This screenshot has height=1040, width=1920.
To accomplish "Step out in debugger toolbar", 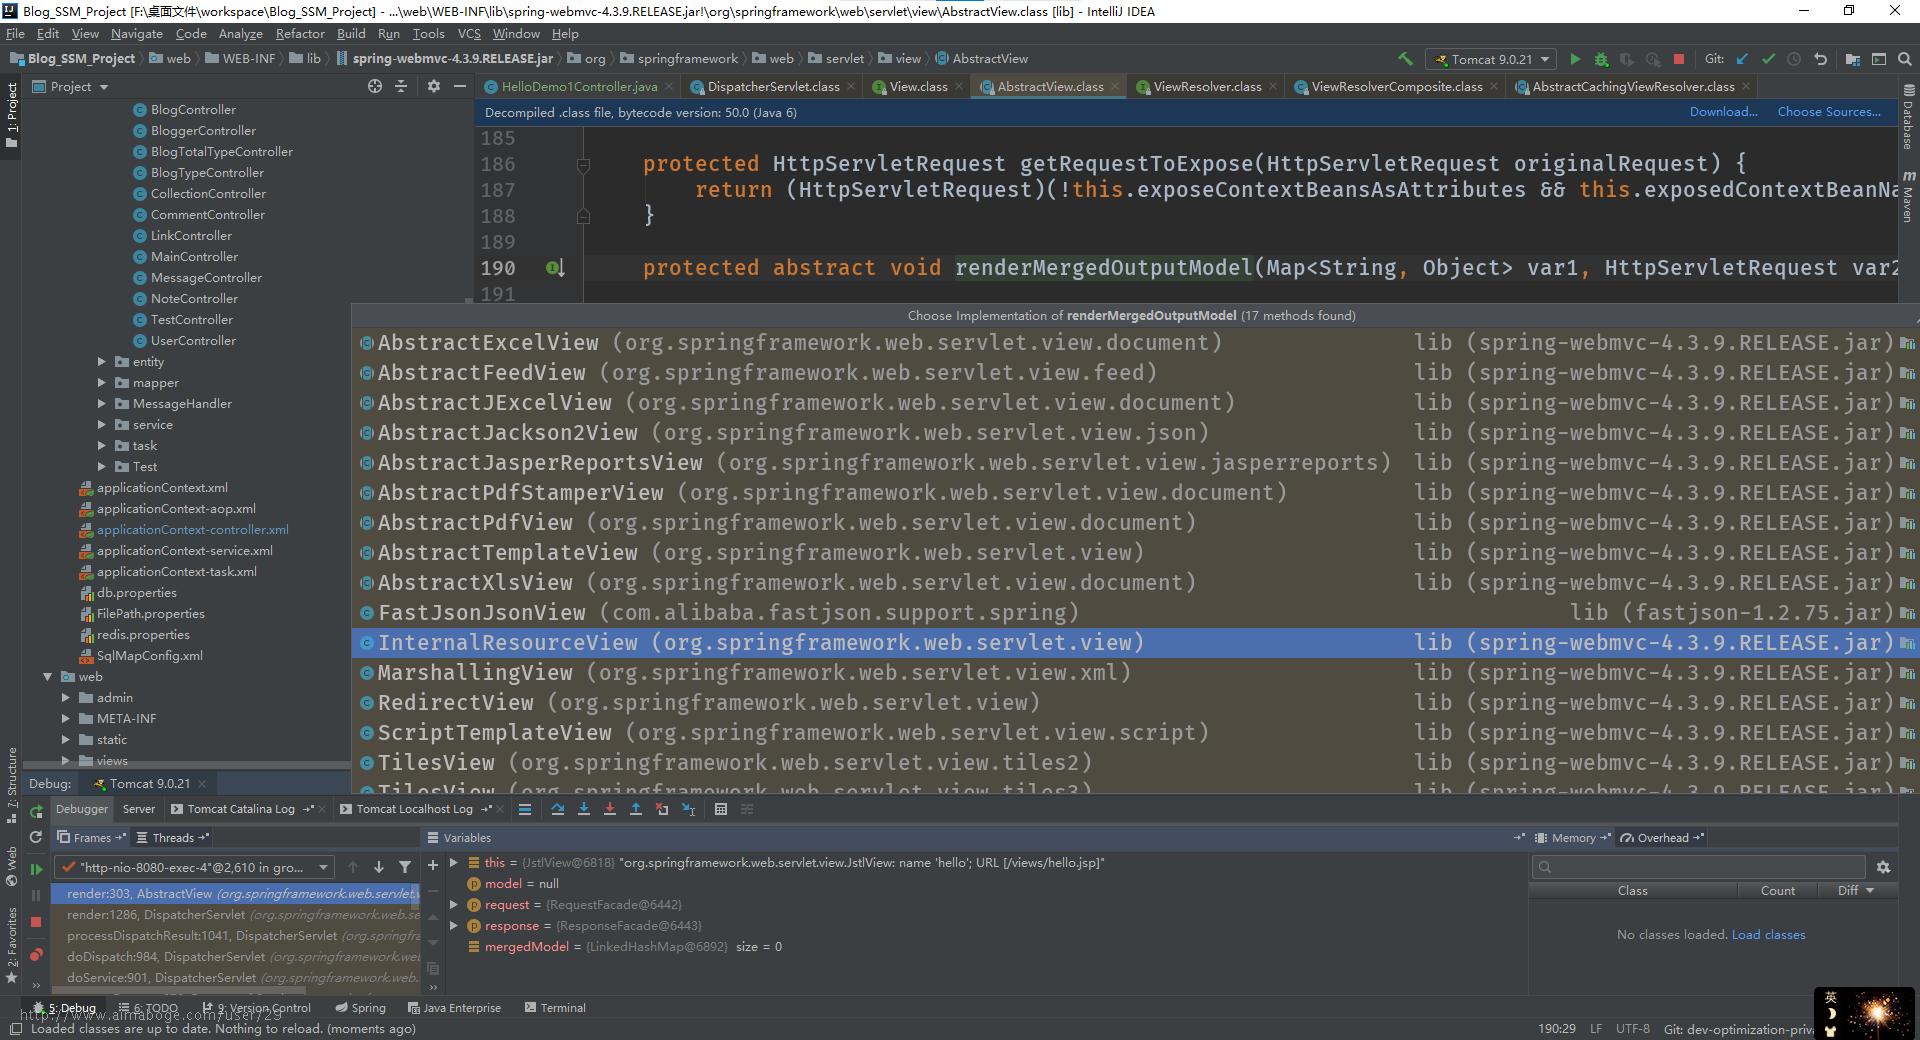I will (x=636, y=809).
